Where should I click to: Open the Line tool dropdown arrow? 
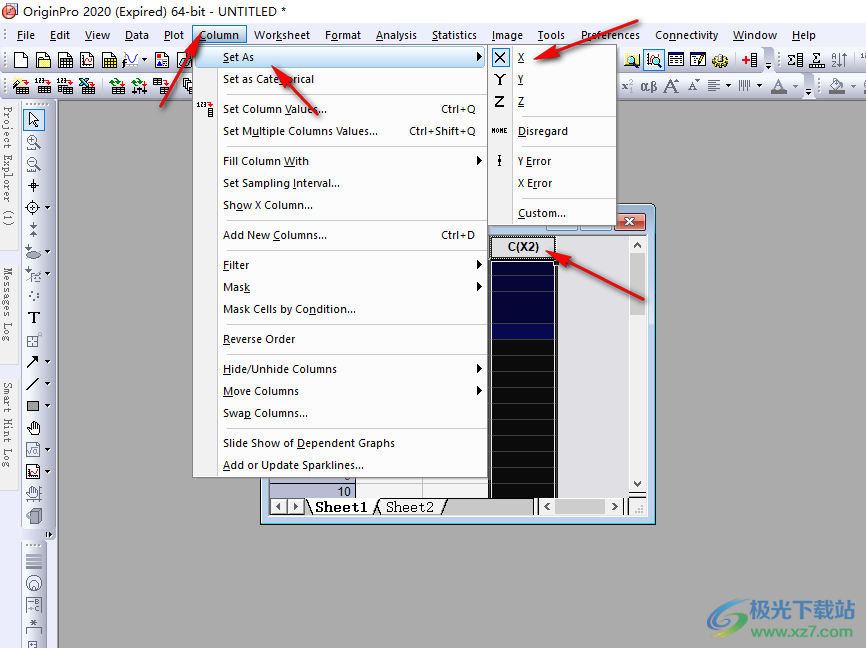pos(47,383)
